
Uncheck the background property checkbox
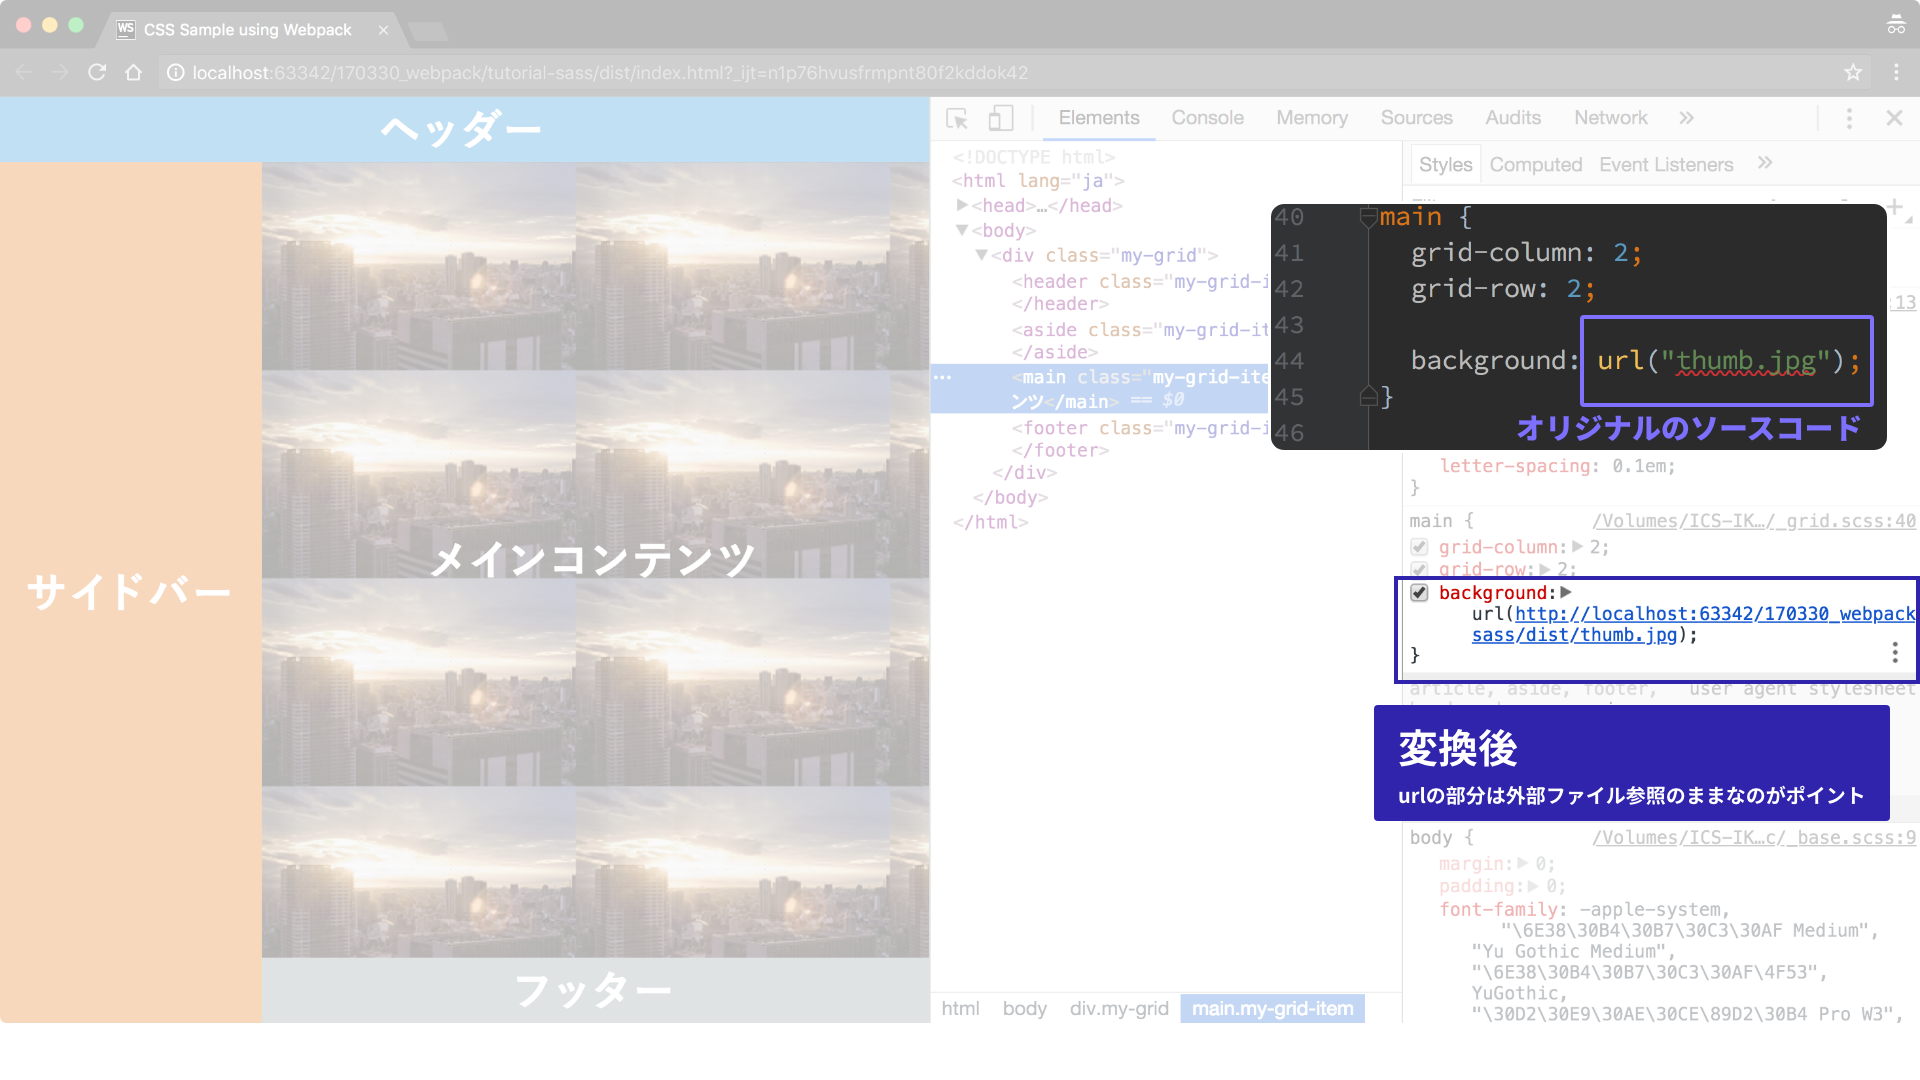tap(1419, 593)
